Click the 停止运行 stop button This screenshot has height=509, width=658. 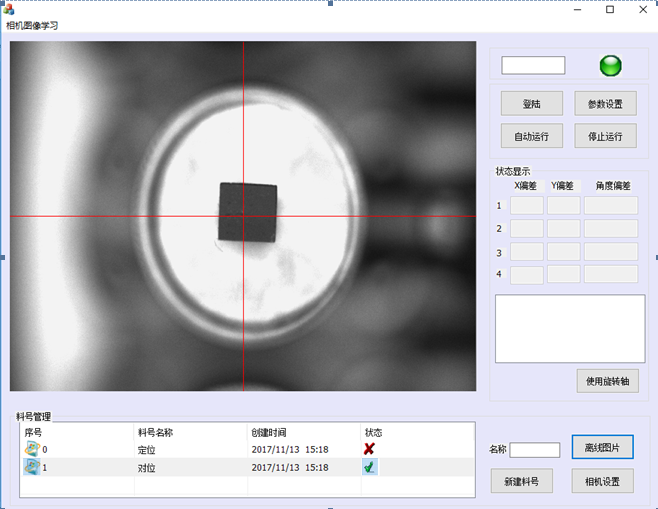coord(605,136)
